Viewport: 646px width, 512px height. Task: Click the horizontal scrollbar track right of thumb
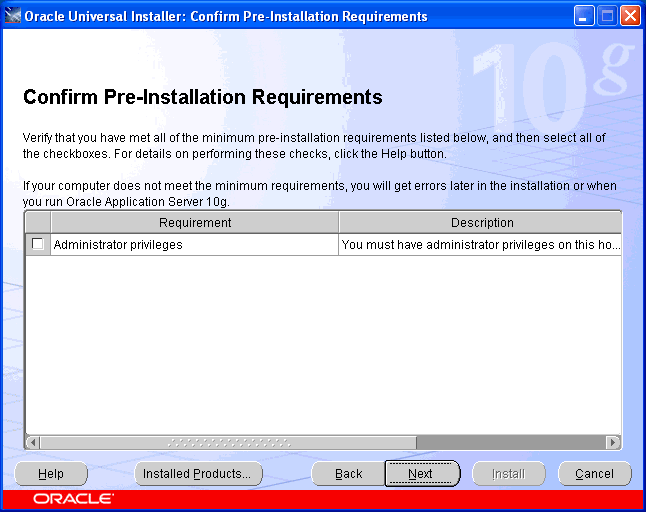pos(511,443)
